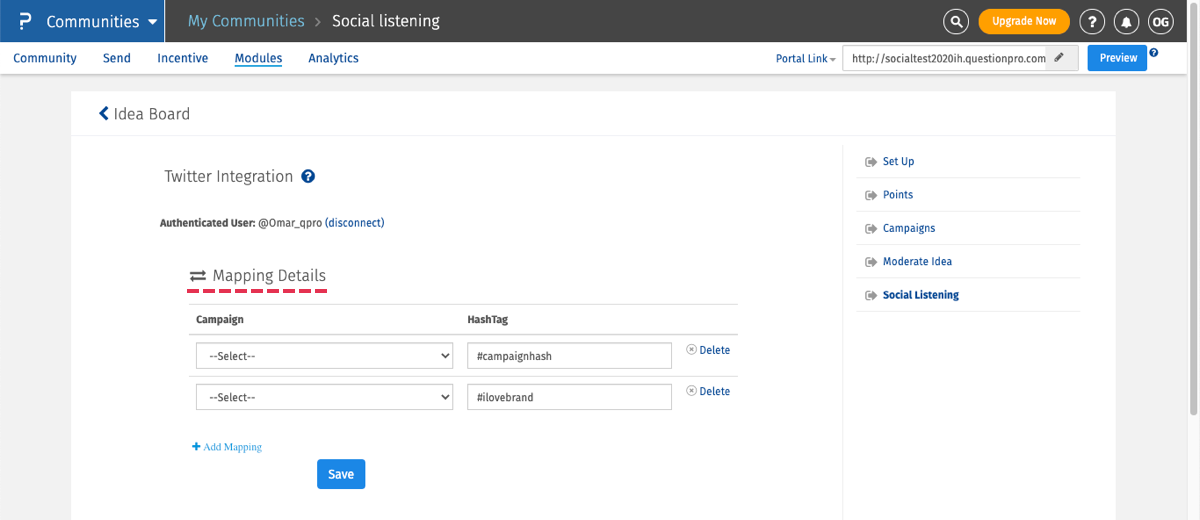Click the Twitter Integration help icon
This screenshot has height=520, width=1200.
point(308,177)
